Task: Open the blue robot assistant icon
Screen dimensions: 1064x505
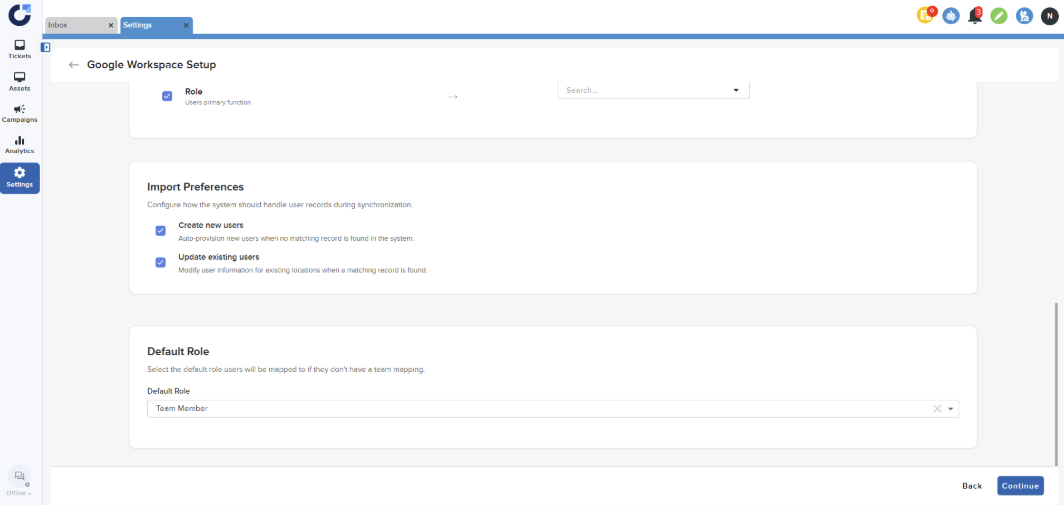Action: pos(950,15)
